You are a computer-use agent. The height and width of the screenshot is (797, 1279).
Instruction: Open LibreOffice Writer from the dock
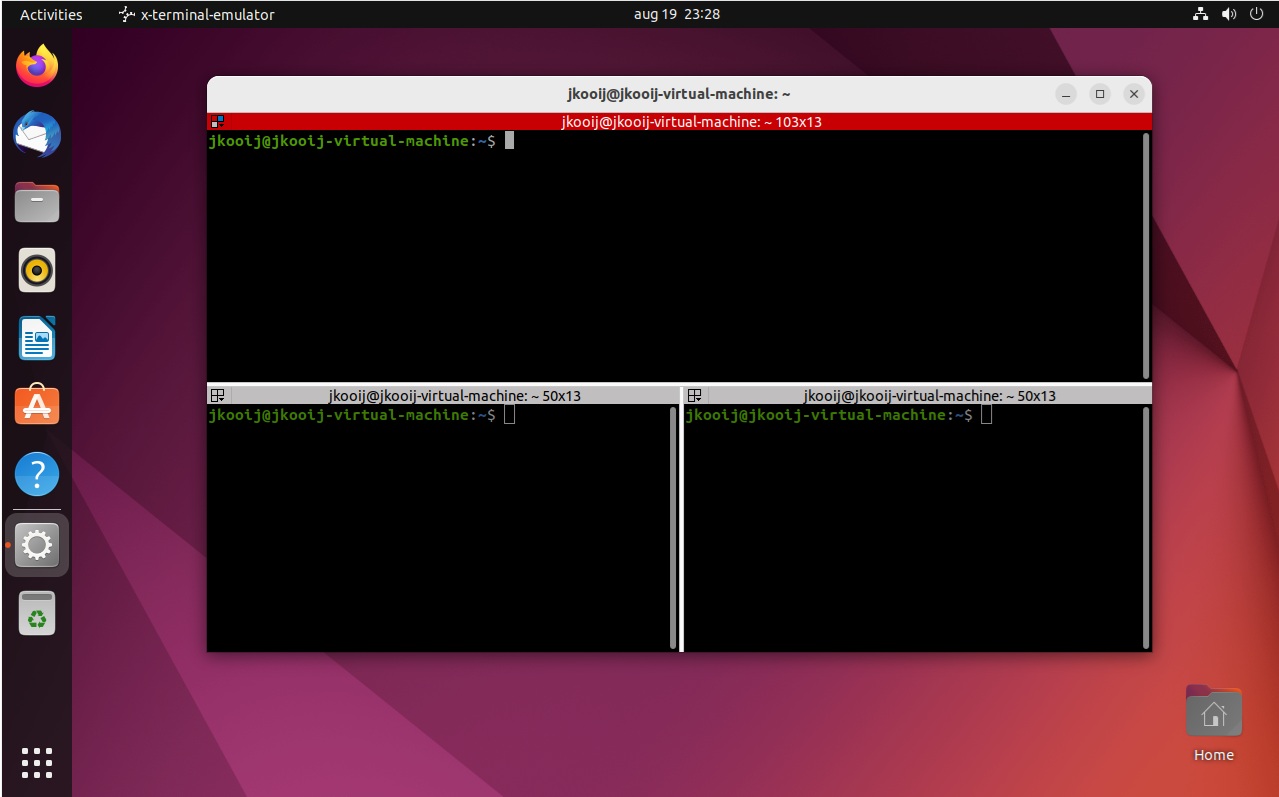point(37,338)
